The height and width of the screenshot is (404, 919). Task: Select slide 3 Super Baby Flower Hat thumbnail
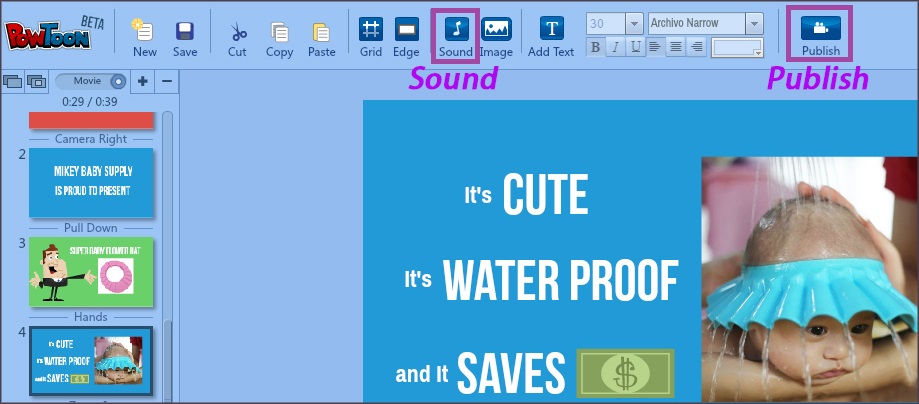click(91, 272)
